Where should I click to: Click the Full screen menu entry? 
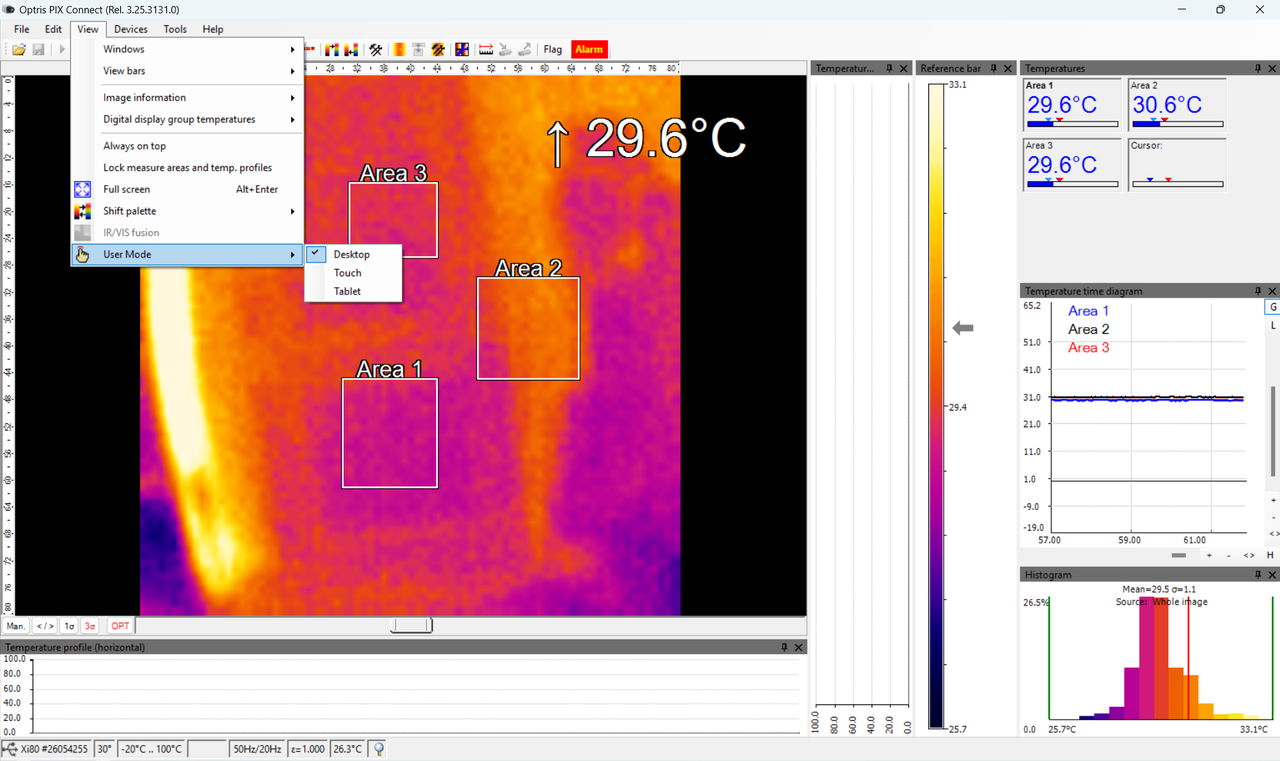(x=187, y=189)
